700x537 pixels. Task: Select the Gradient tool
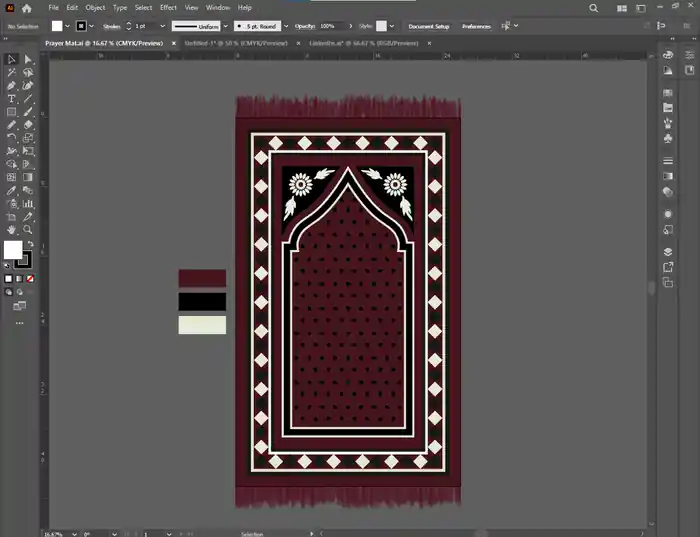[28, 177]
